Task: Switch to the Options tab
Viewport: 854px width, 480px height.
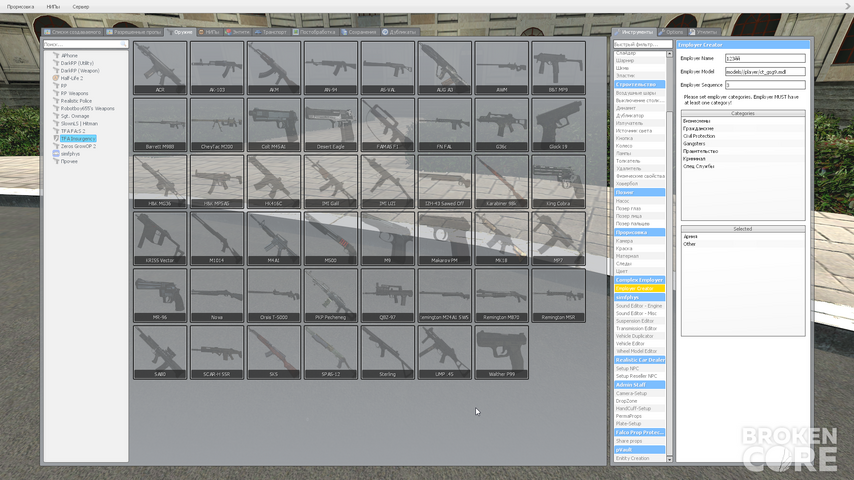Action: click(671, 32)
